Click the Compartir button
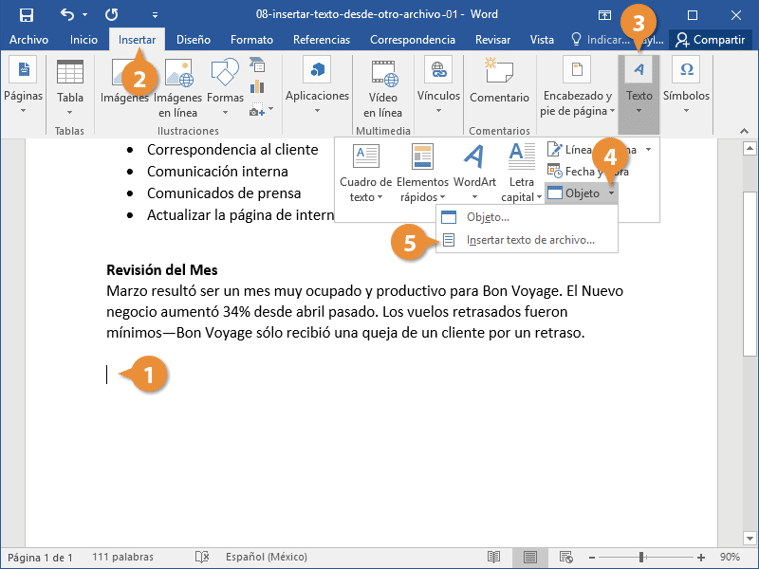 [x=710, y=40]
